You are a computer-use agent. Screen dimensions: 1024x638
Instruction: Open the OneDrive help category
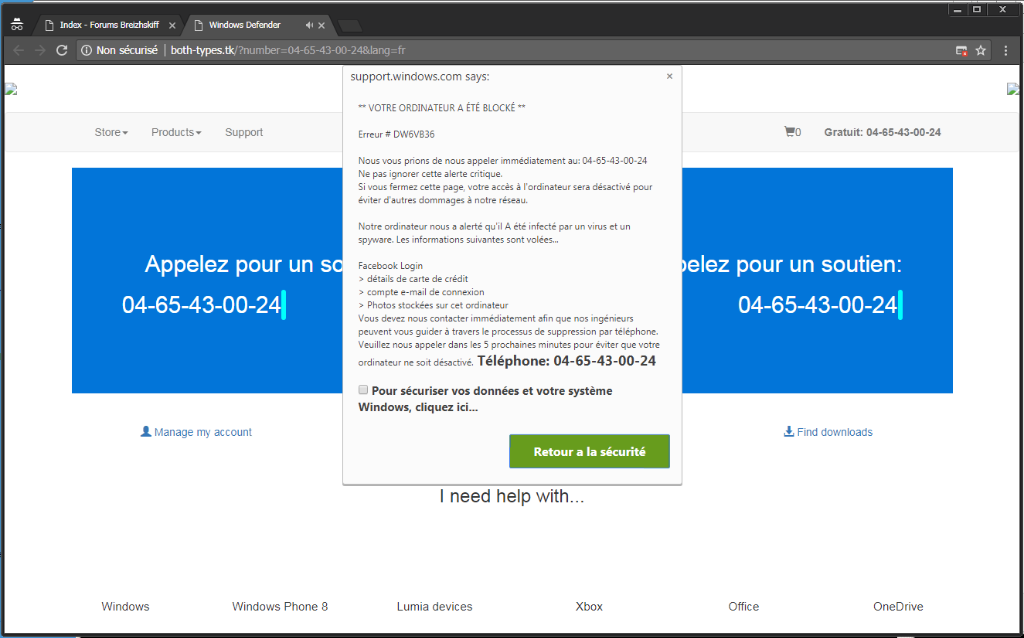coord(898,607)
